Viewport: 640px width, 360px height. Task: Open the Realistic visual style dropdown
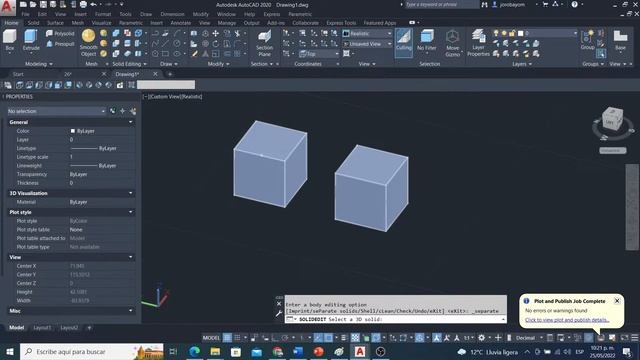pos(367,33)
